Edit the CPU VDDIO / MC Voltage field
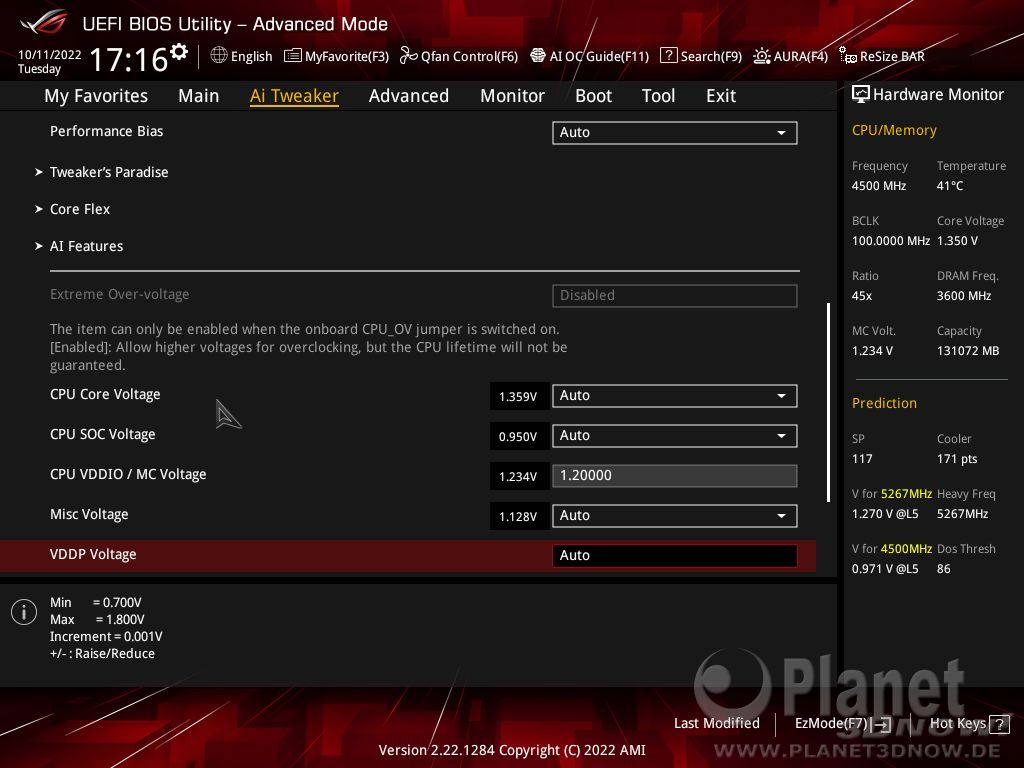 [x=675, y=475]
